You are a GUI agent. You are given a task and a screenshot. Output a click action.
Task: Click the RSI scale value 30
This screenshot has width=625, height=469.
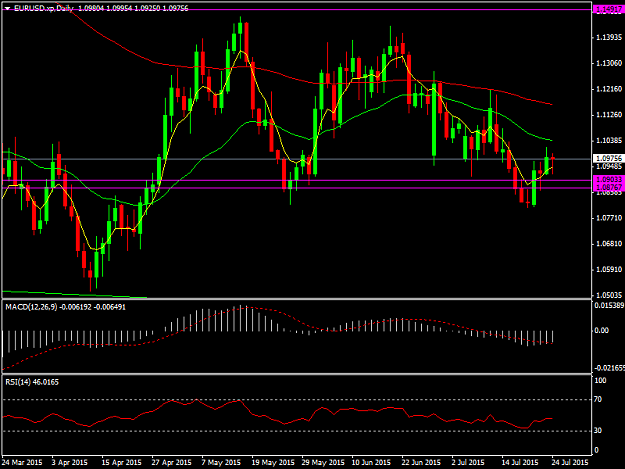click(598, 431)
